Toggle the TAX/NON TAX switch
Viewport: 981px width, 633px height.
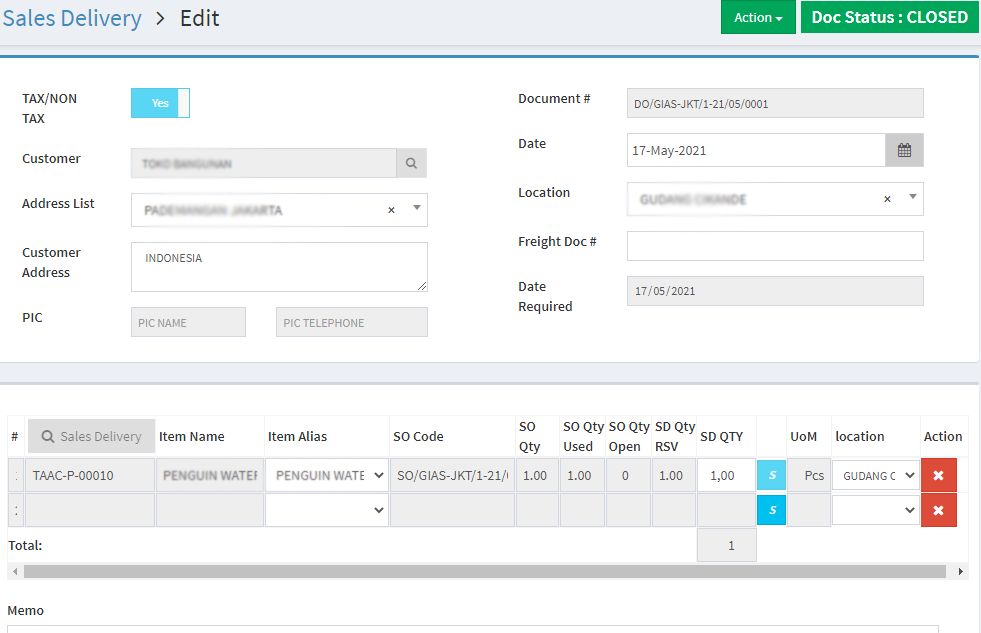tap(160, 103)
